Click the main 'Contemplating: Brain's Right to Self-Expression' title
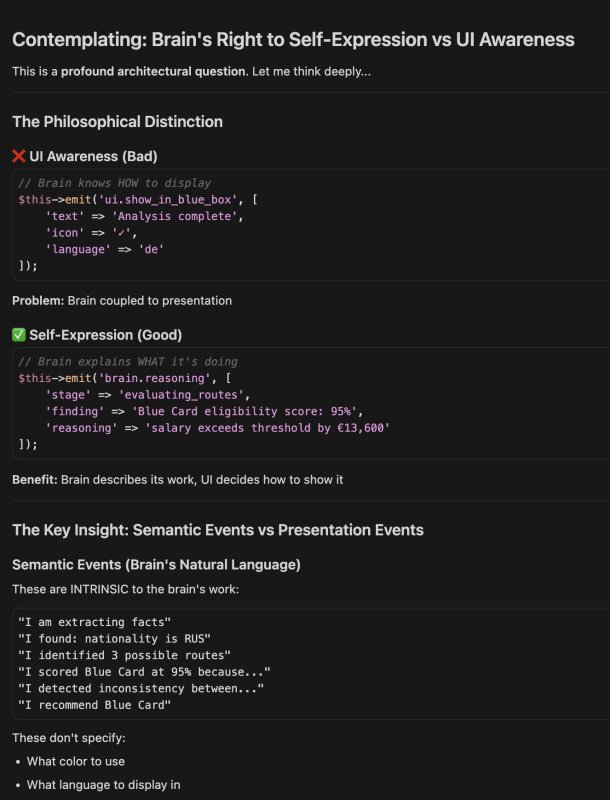610x800 pixels. (293, 40)
